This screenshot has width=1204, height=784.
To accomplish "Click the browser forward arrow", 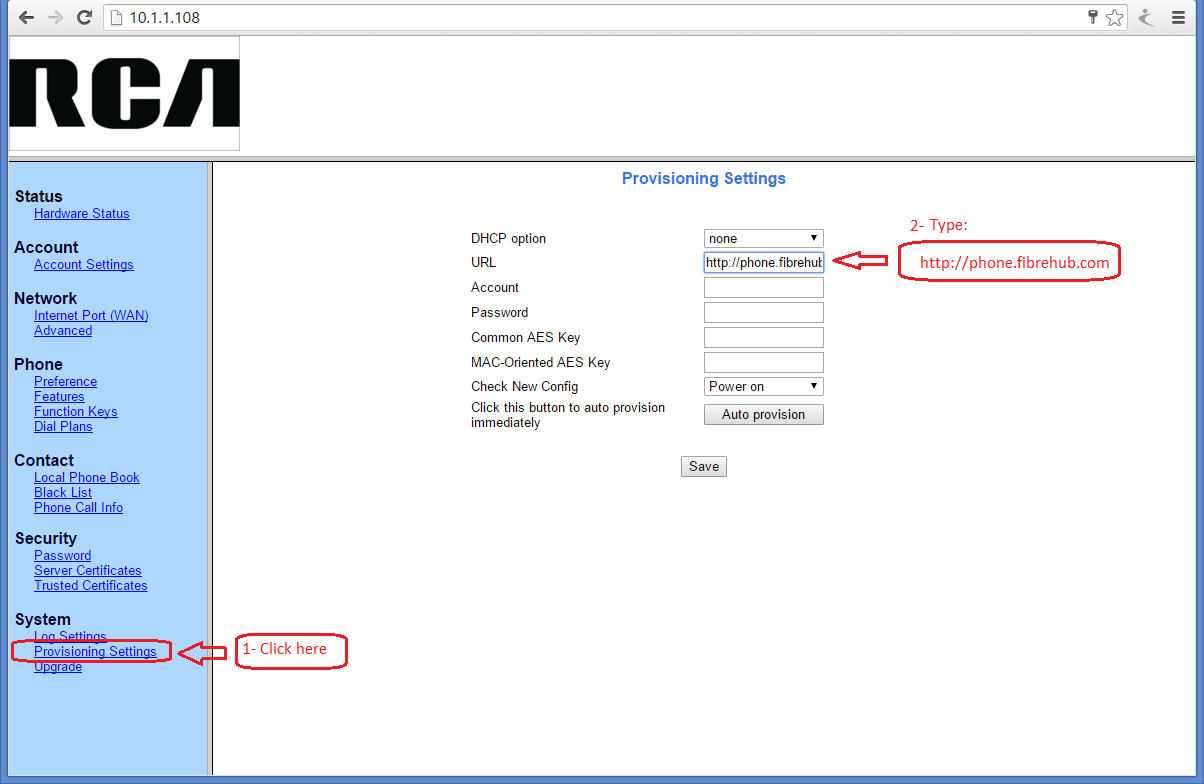I will (x=55, y=17).
